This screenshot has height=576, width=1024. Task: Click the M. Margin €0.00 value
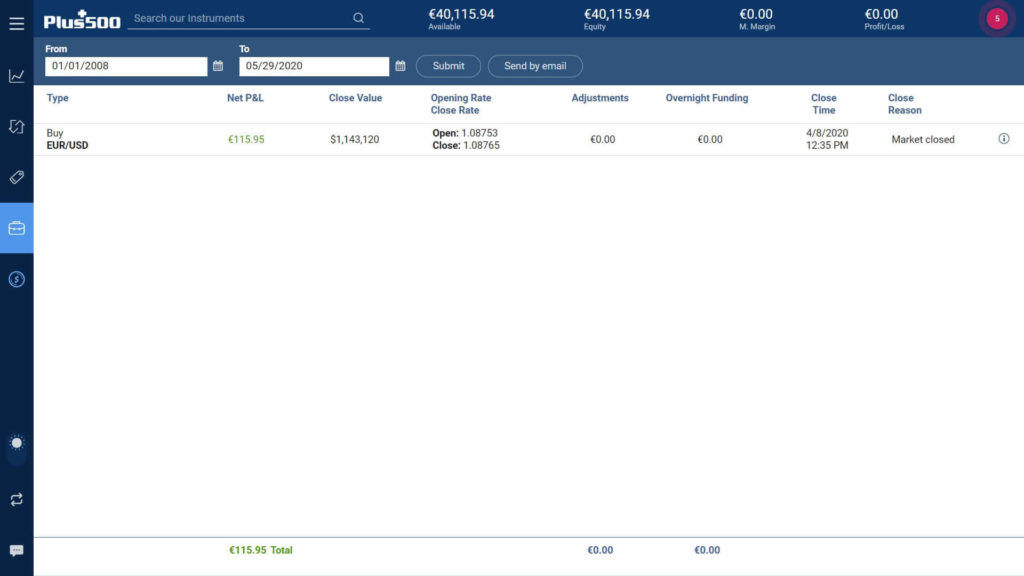click(756, 14)
